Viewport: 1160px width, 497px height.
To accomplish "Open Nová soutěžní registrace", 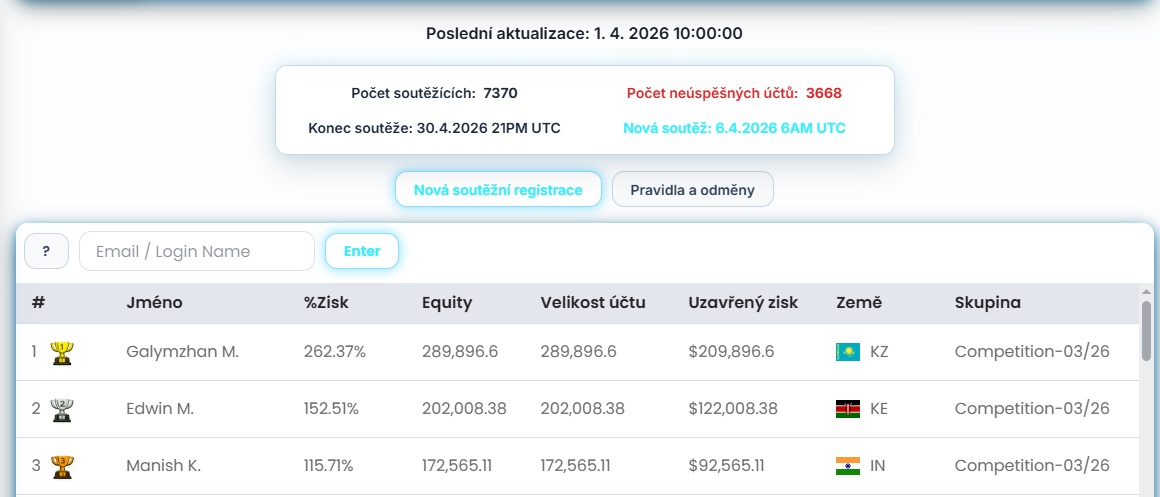I will 498,189.
